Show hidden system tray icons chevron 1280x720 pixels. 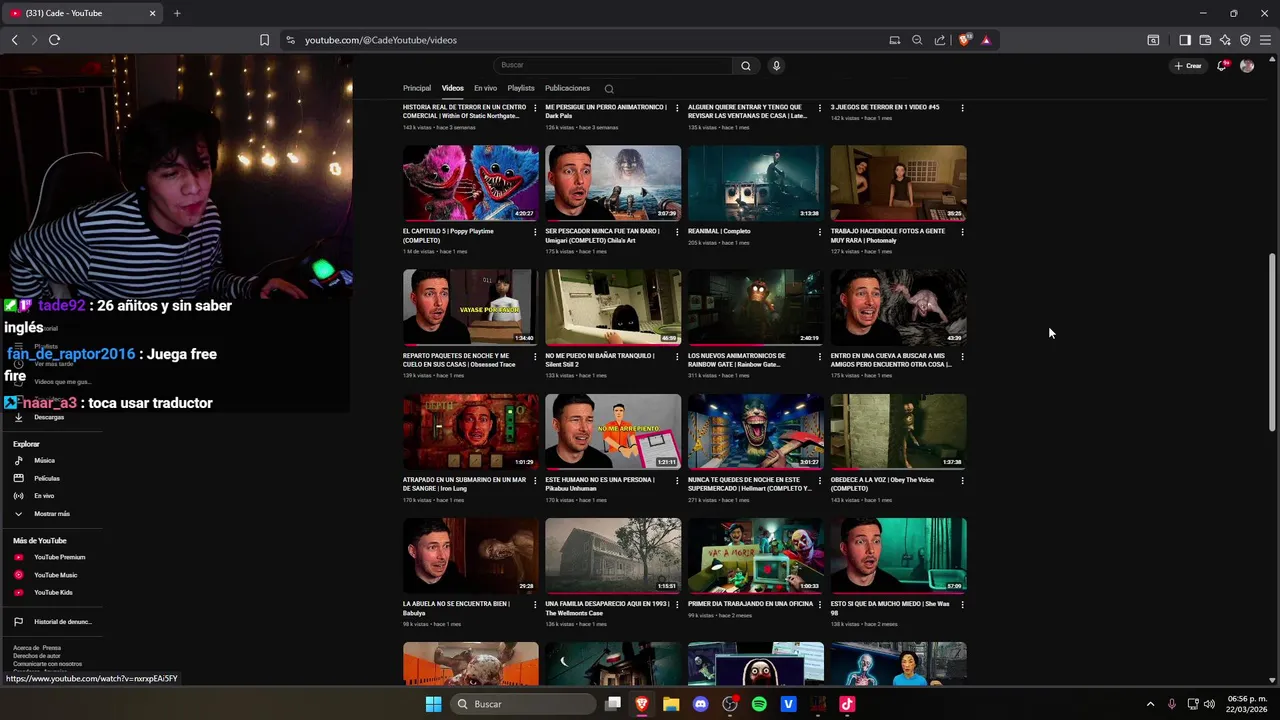coord(1151,704)
